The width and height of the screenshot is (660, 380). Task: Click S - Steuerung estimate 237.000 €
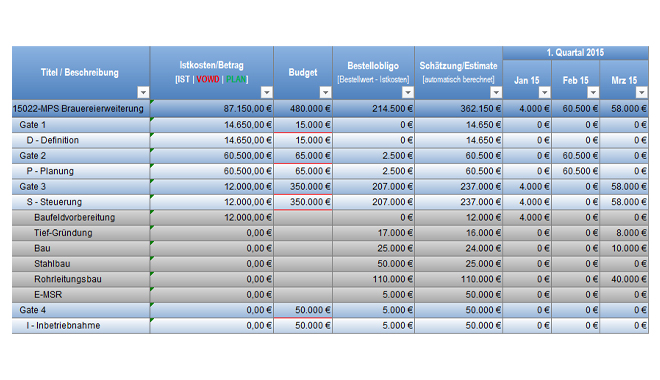pos(458,202)
